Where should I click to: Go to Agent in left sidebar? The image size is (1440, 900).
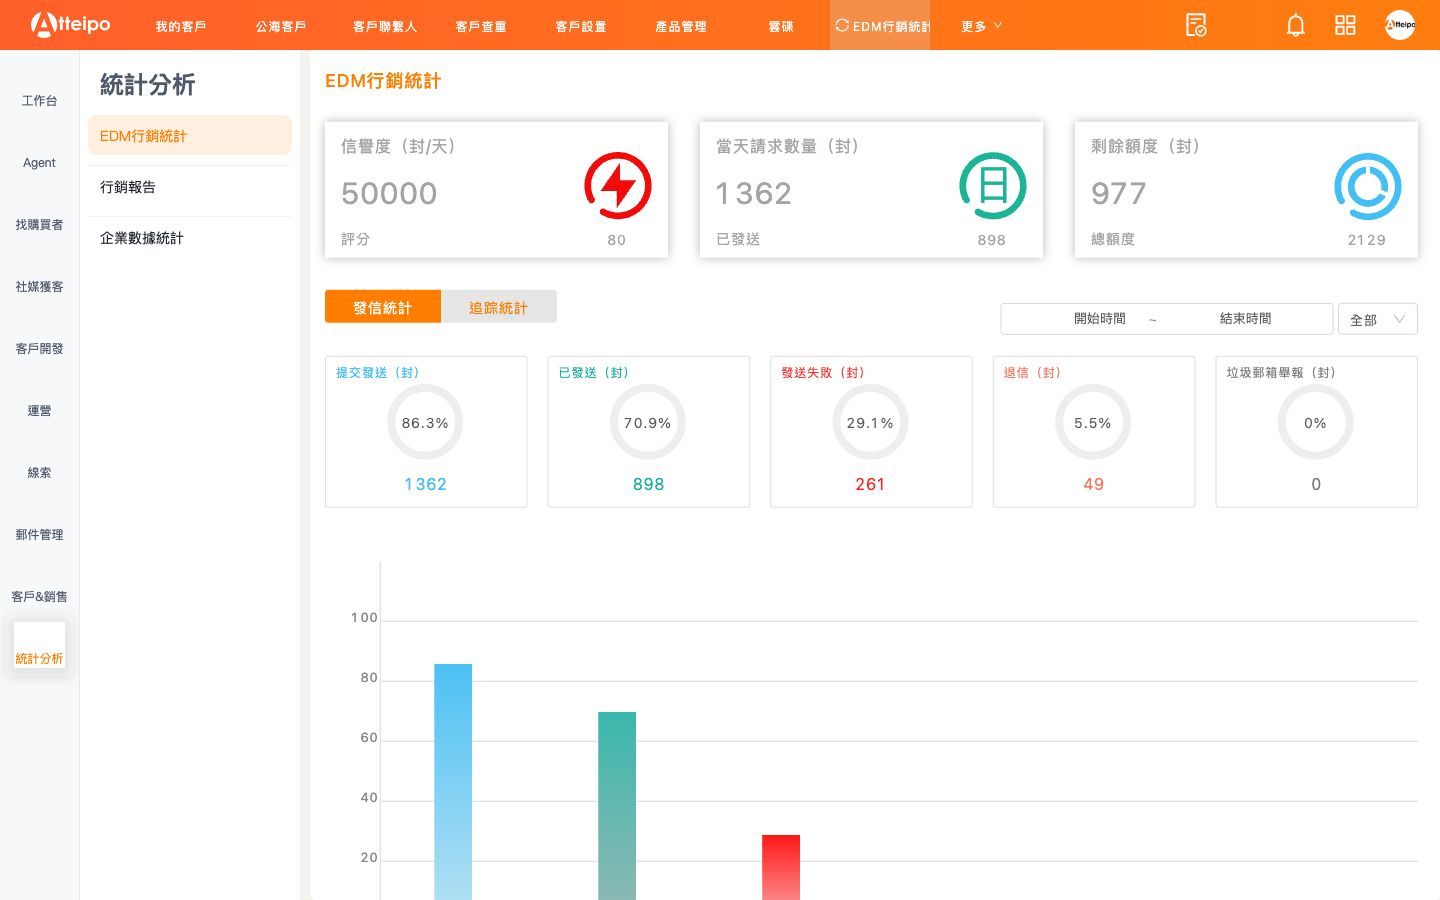(x=40, y=162)
